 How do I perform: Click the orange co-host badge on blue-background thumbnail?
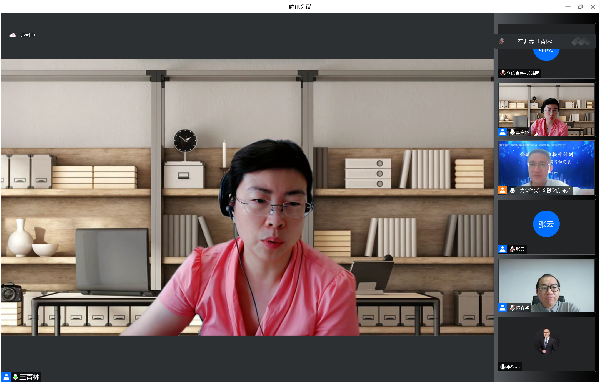pyautogui.click(x=502, y=190)
